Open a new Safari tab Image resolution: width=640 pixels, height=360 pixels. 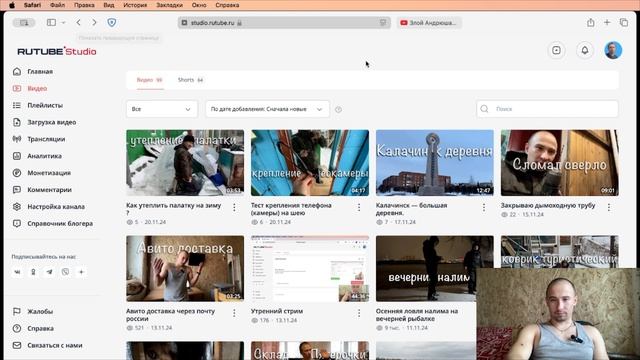click(x=607, y=23)
